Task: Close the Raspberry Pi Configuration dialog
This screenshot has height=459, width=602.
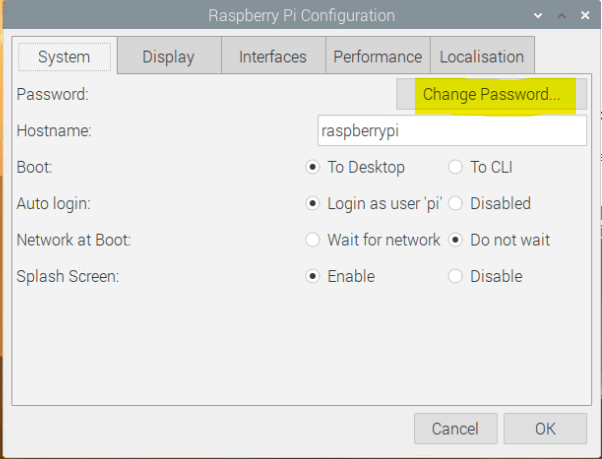Action: [x=586, y=16]
